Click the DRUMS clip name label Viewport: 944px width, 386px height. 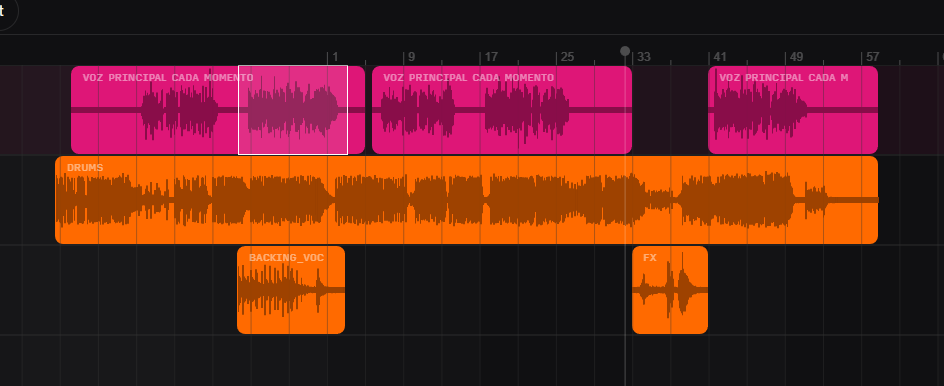click(85, 168)
